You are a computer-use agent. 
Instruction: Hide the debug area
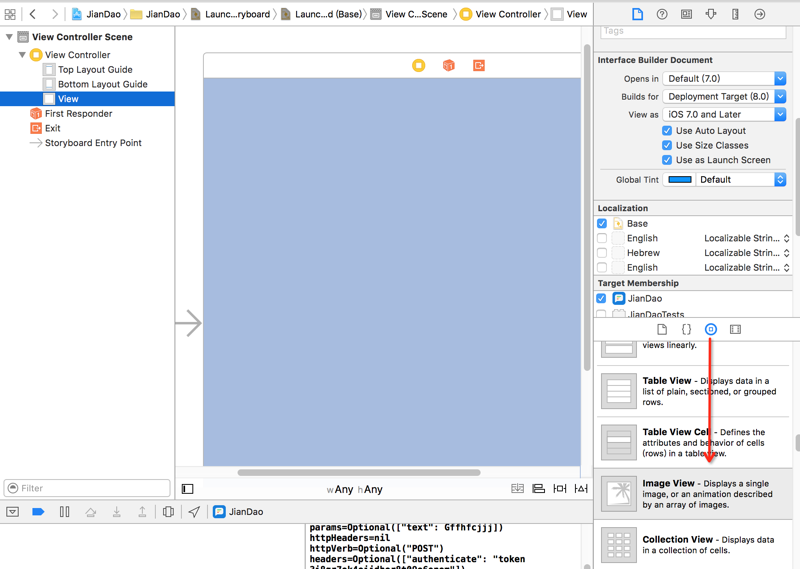point(13,511)
